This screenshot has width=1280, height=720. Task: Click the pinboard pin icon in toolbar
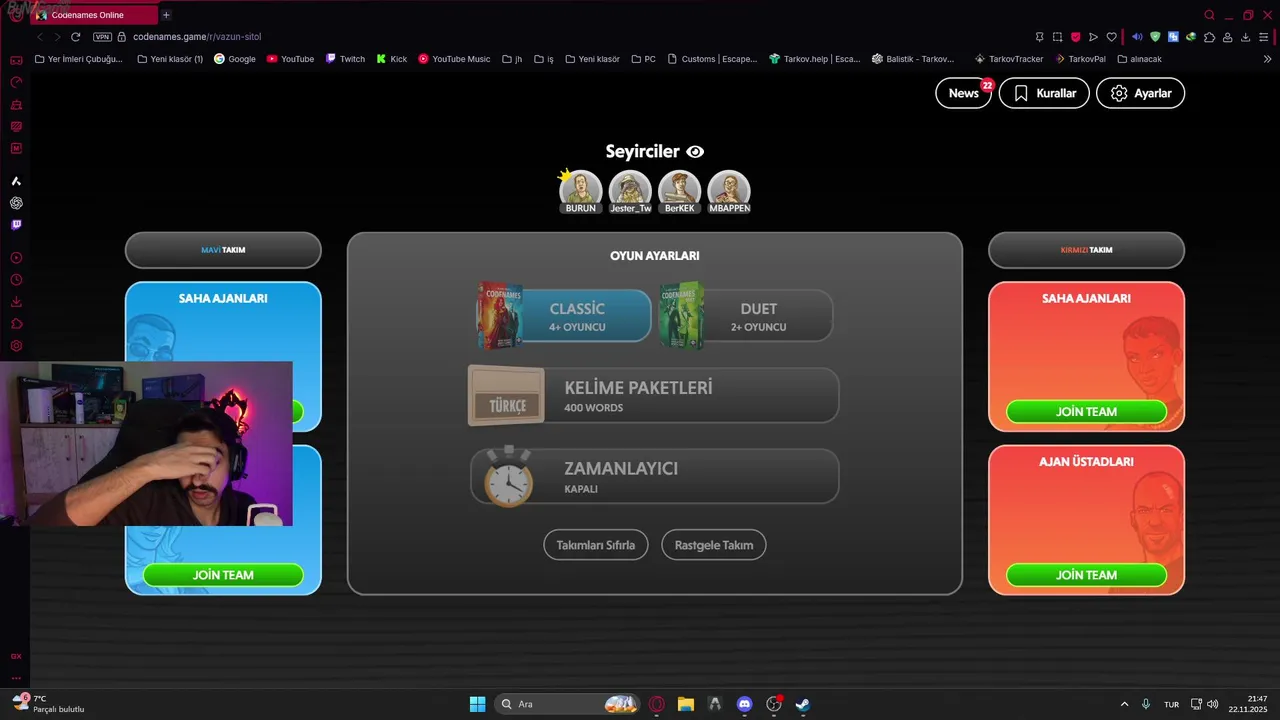coord(1040,37)
